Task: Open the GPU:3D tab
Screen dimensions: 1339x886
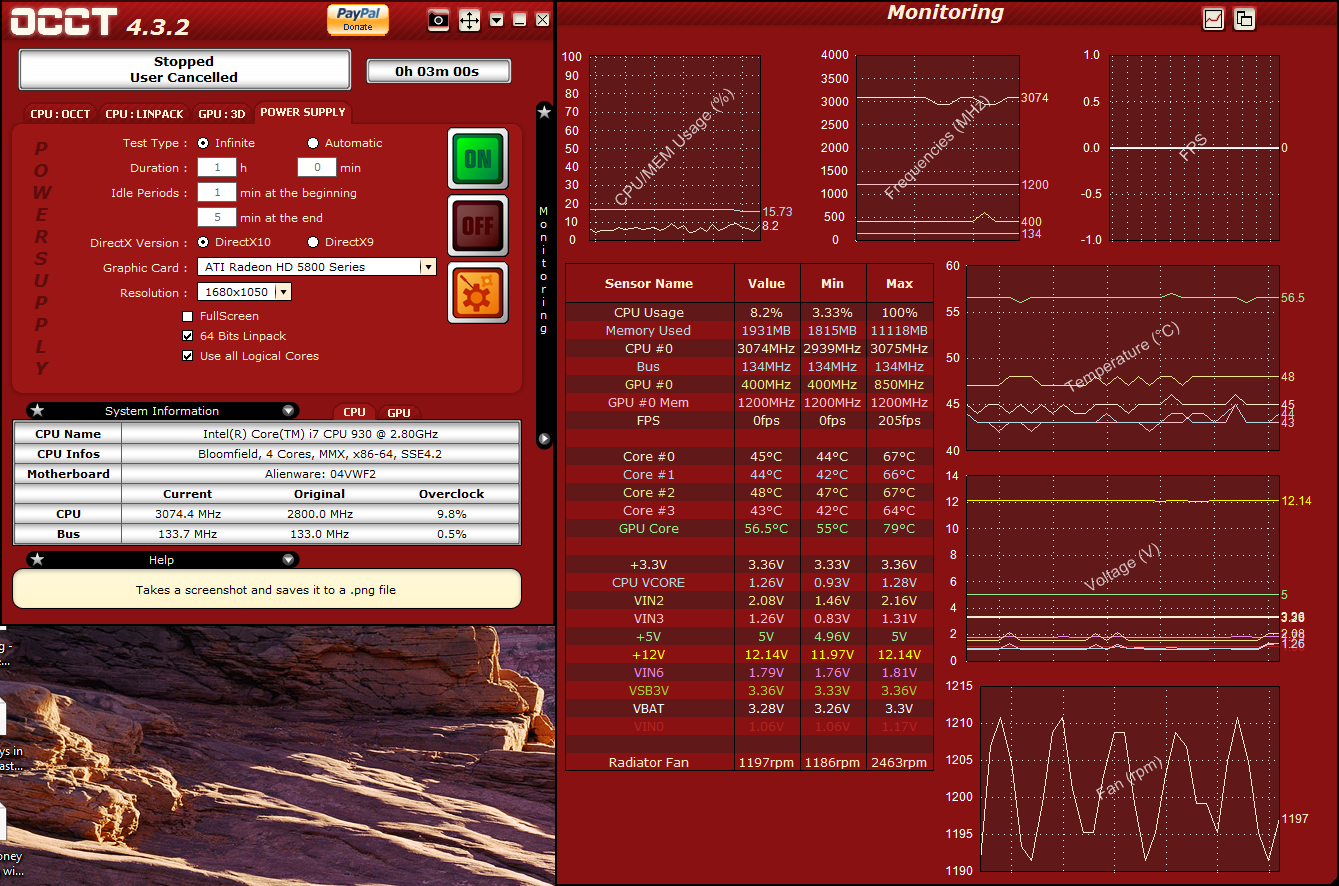Action: tap(221, 114)
